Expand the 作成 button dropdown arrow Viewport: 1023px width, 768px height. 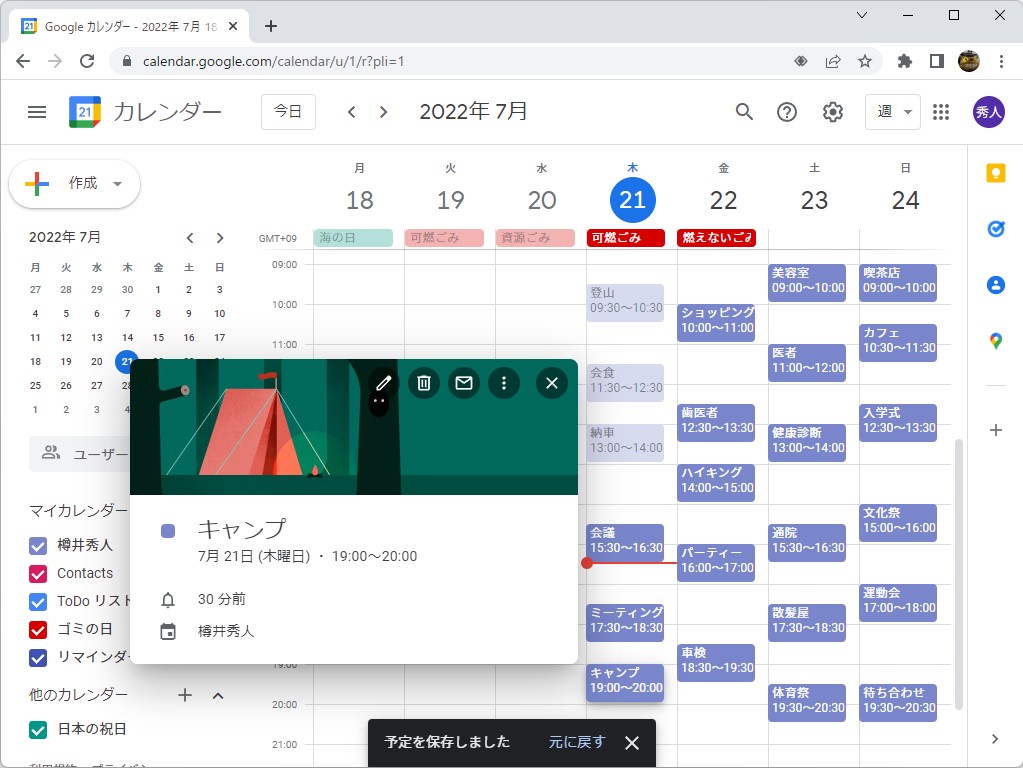tap(117, 184)
